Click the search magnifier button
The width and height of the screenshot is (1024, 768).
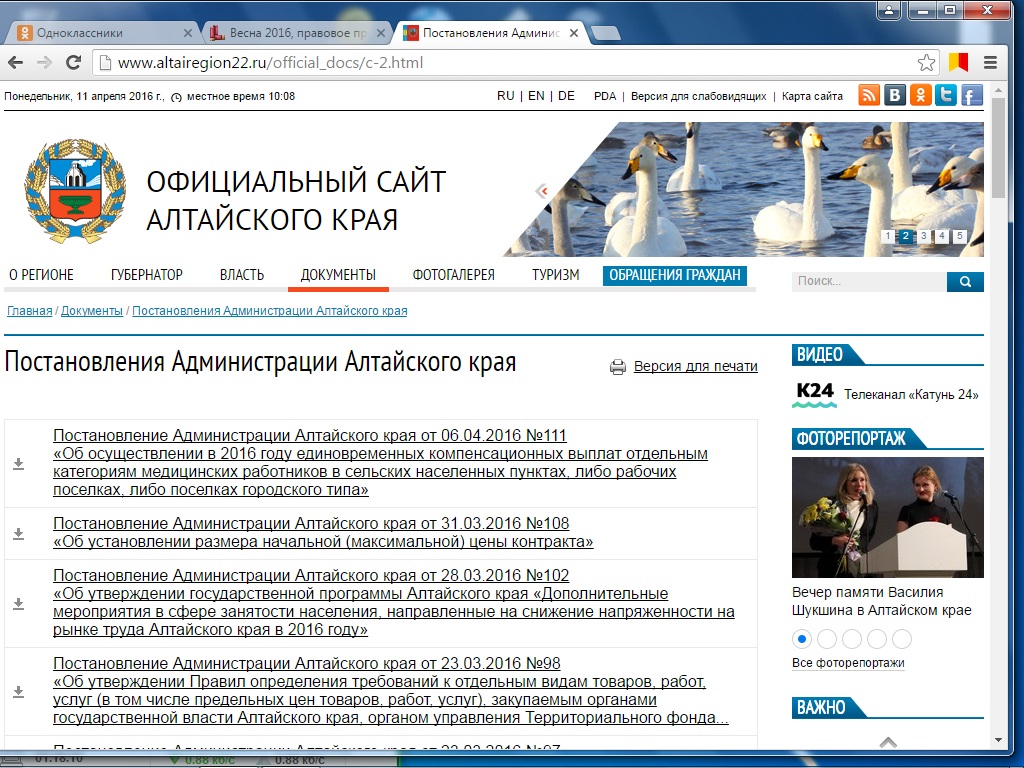tap(965, 282)
